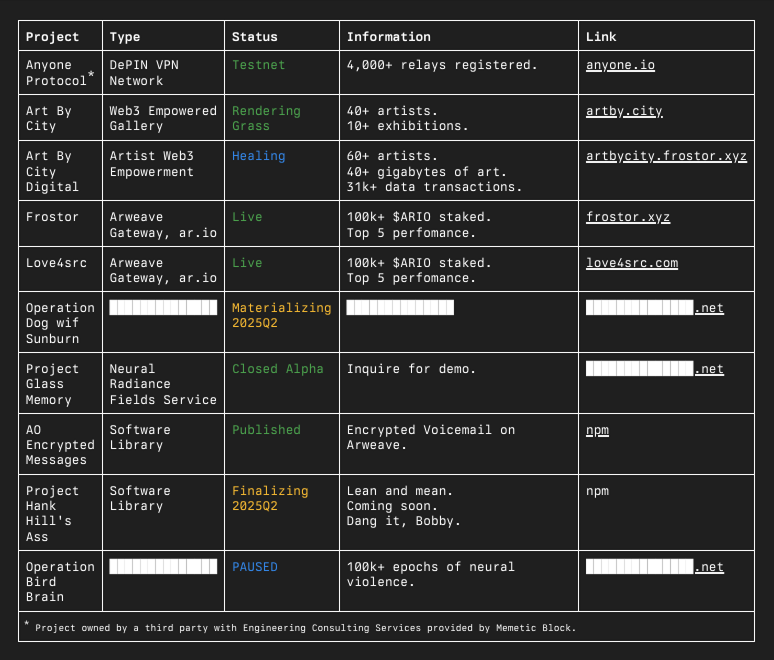The width and height of the screenshot is (774, 660).
Task: Click the Rendering Grass status
Action: pyautogui.click(x=267, y=118)
